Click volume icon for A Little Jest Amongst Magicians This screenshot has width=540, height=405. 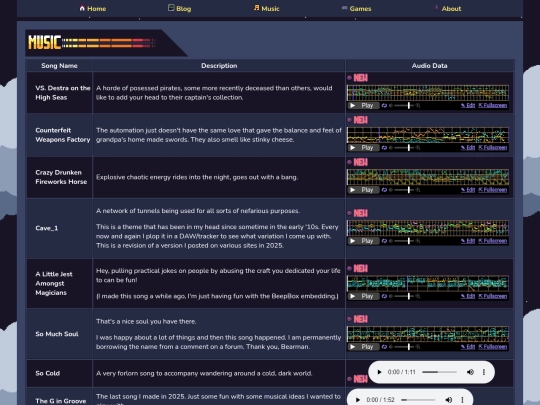point(391,296)
